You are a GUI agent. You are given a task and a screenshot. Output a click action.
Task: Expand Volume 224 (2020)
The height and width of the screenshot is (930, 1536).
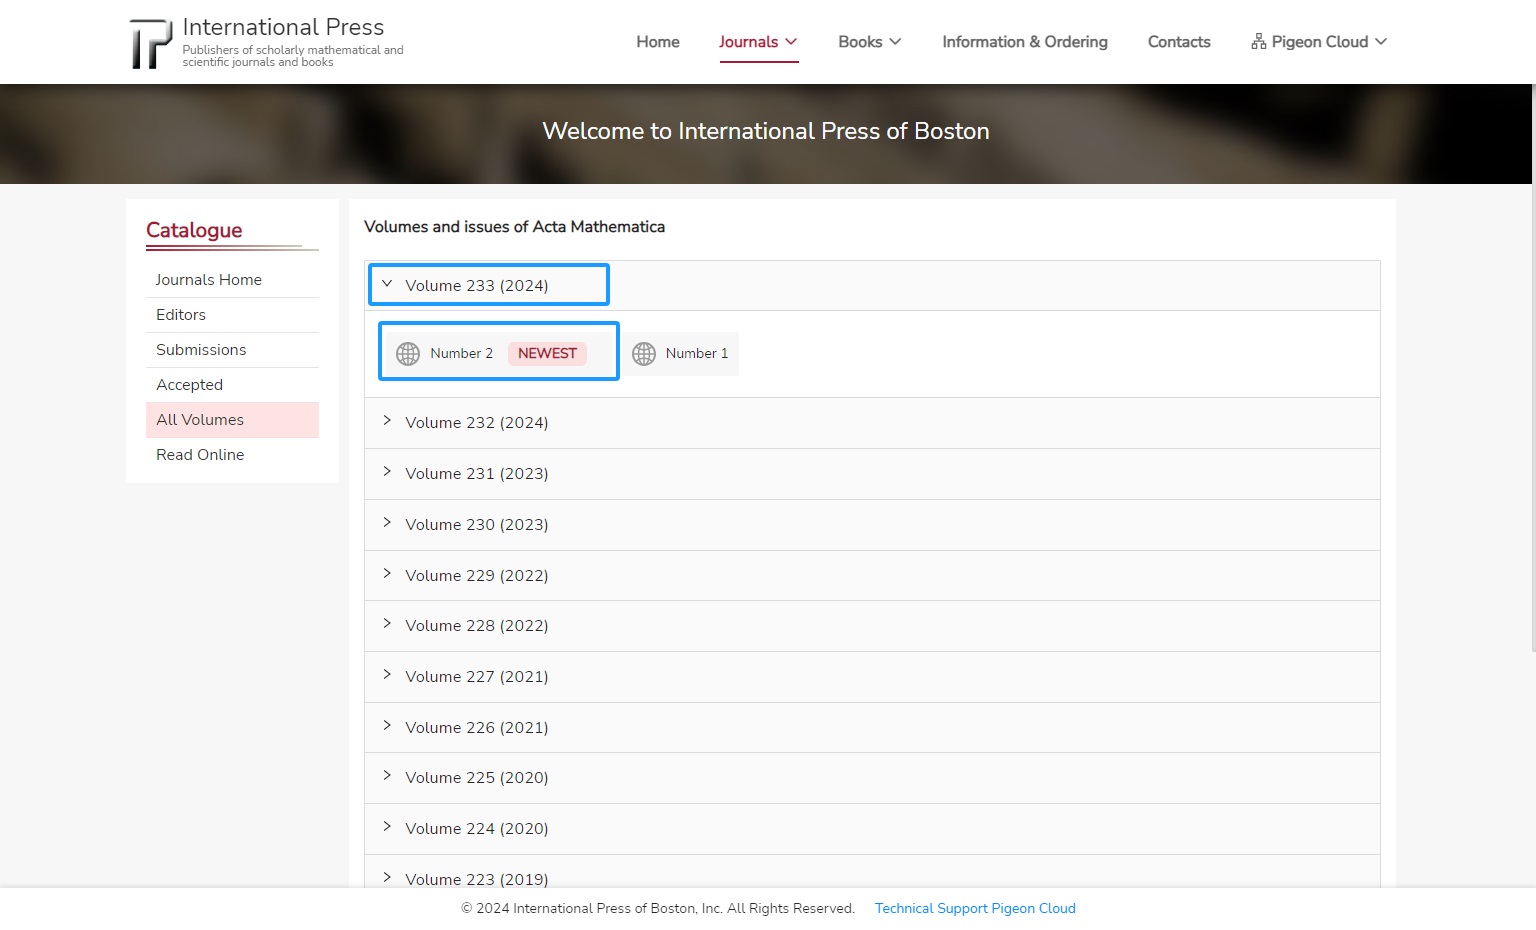872,828
